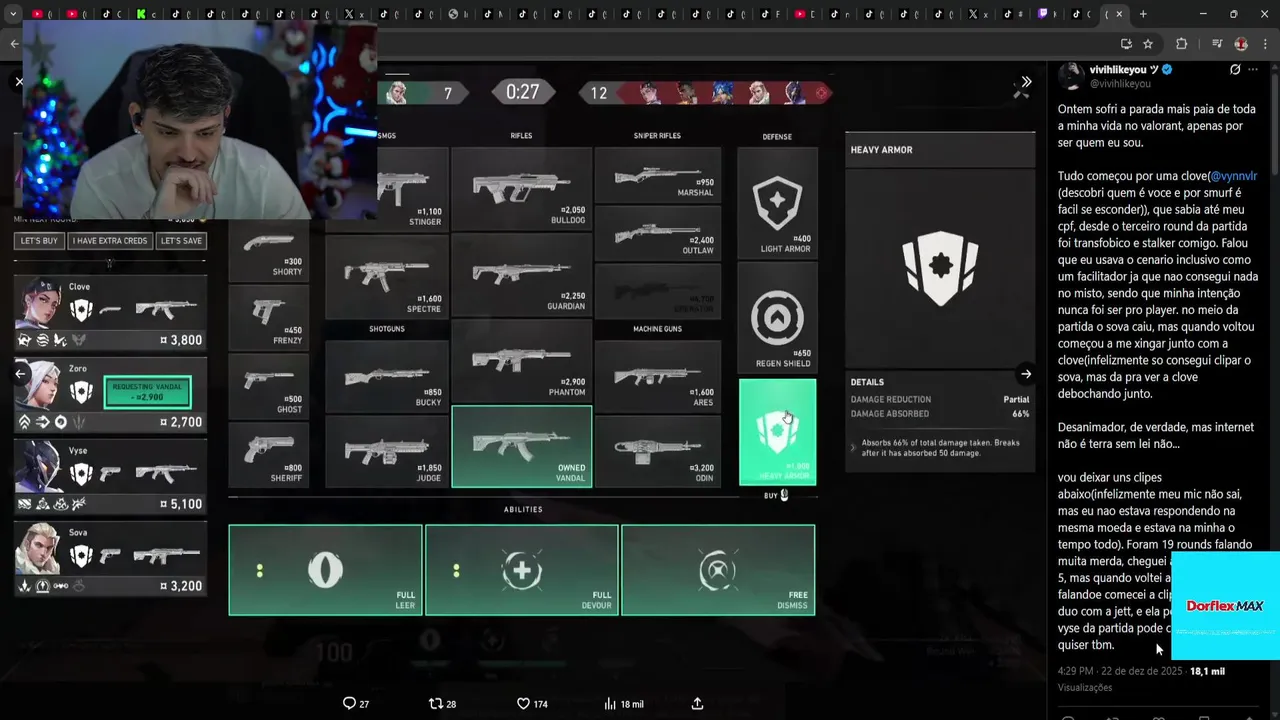Bookmark this page with the star icon
Image resolution: width=1280 pixels, height=720 pixels.
coord(1148,44)
